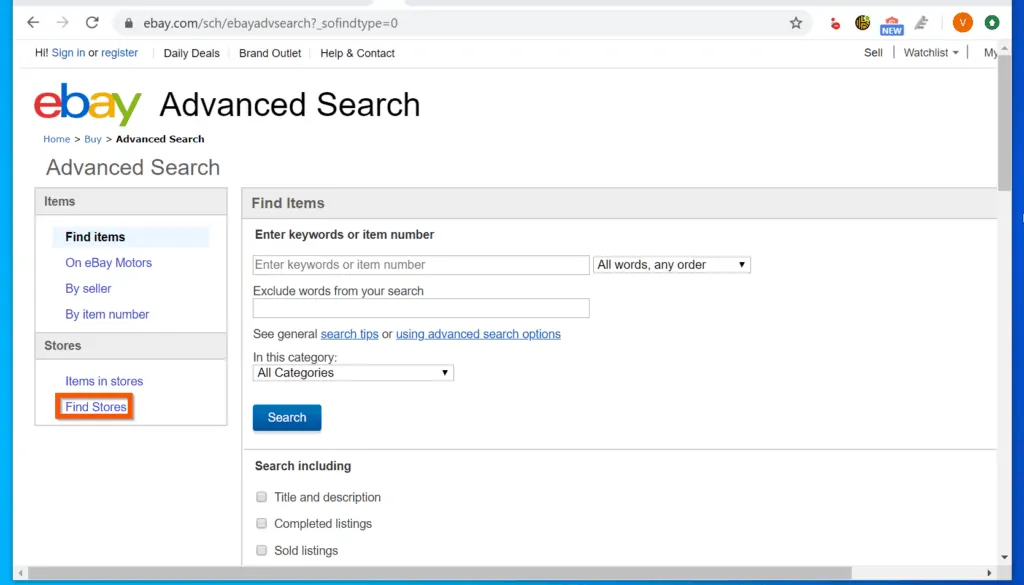Check the Title and description checkbox
Screen dimensions: 1024x585
point(261,497)
